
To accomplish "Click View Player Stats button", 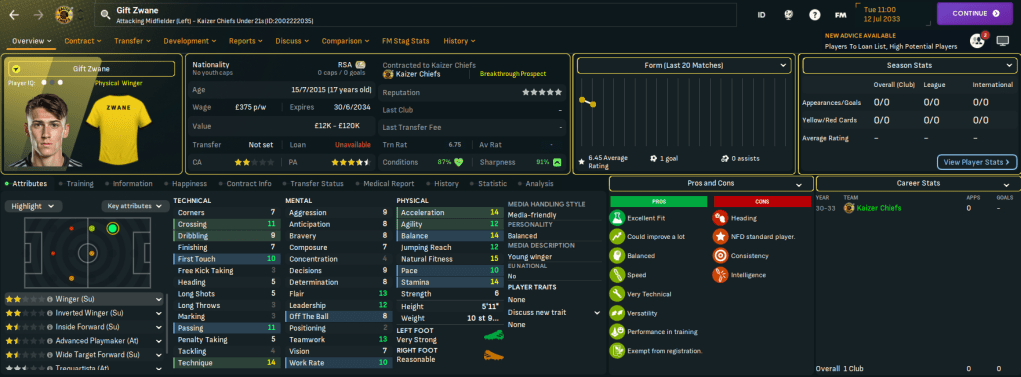I will (977, 161).
